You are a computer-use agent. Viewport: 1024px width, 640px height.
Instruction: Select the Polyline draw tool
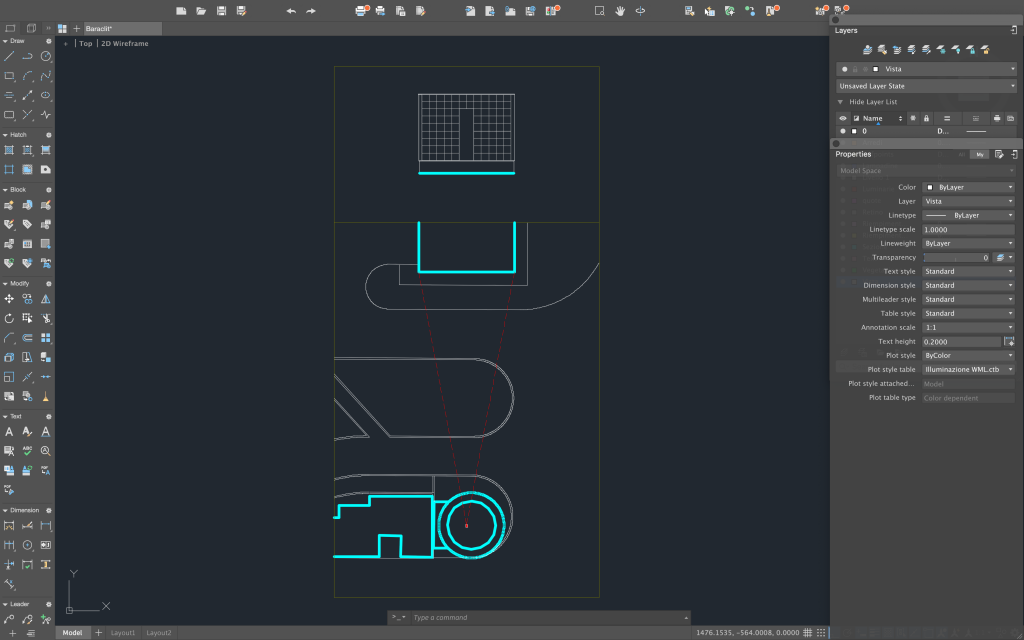[27, 57]
